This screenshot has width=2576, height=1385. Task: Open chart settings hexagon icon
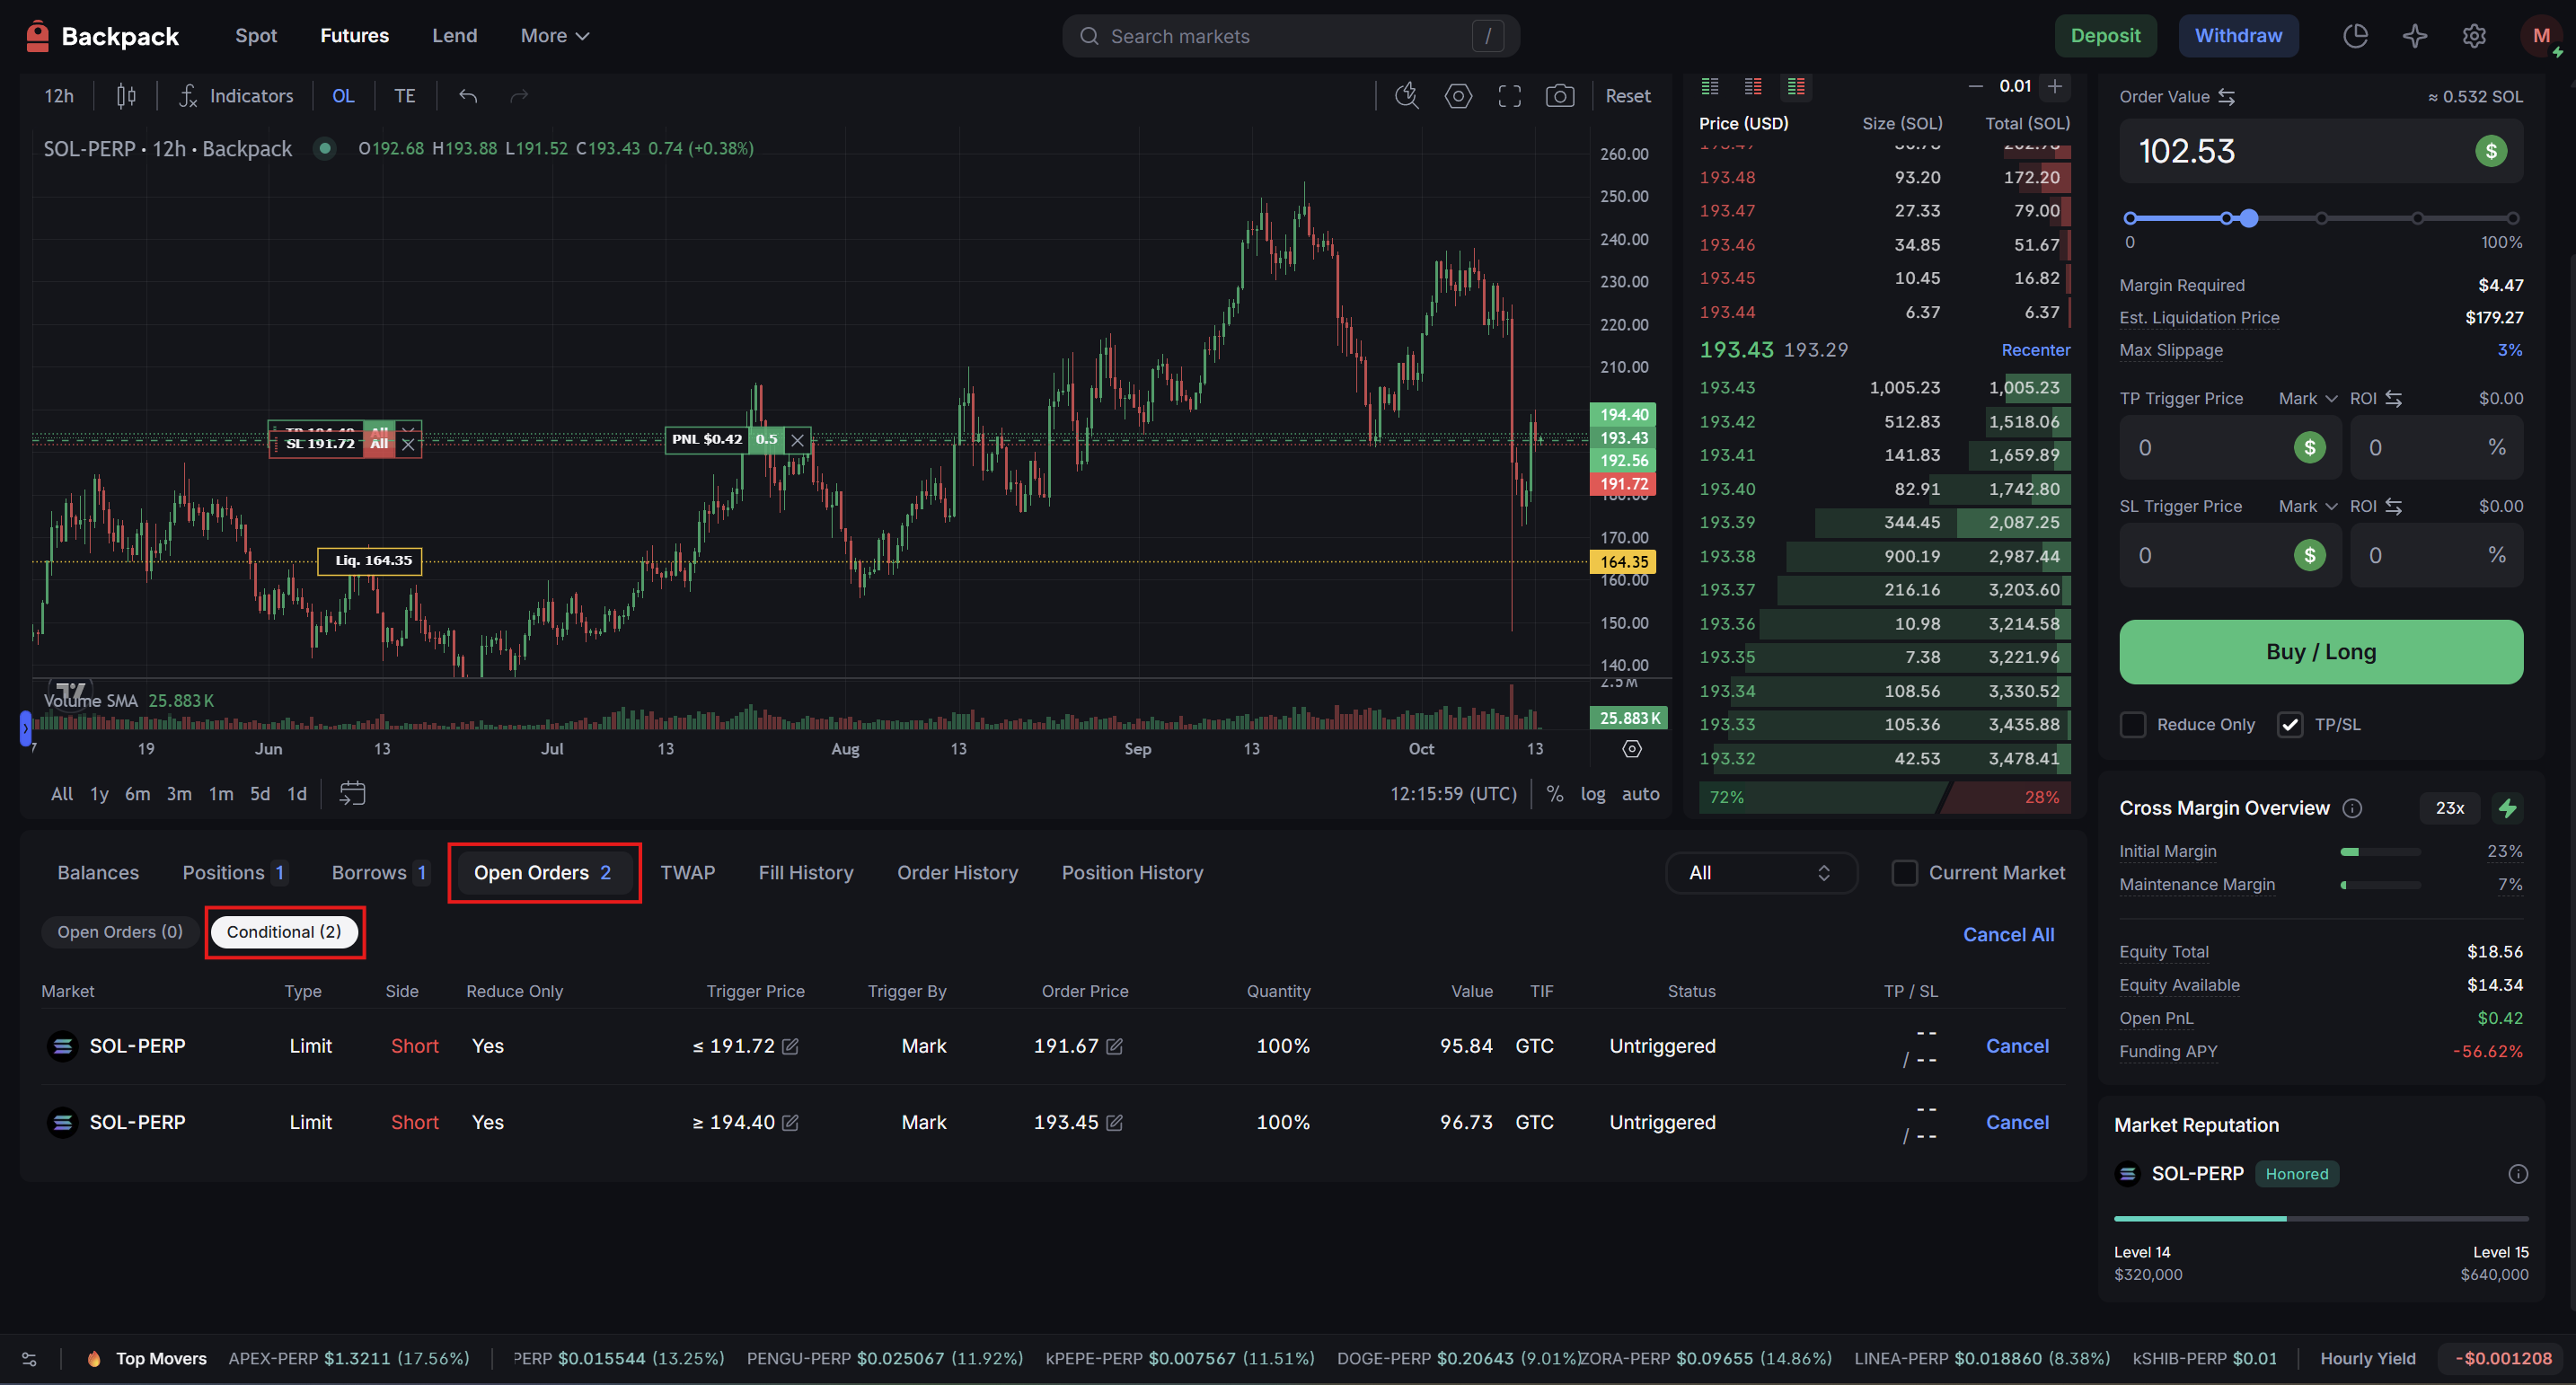[x=1458, y=96]
